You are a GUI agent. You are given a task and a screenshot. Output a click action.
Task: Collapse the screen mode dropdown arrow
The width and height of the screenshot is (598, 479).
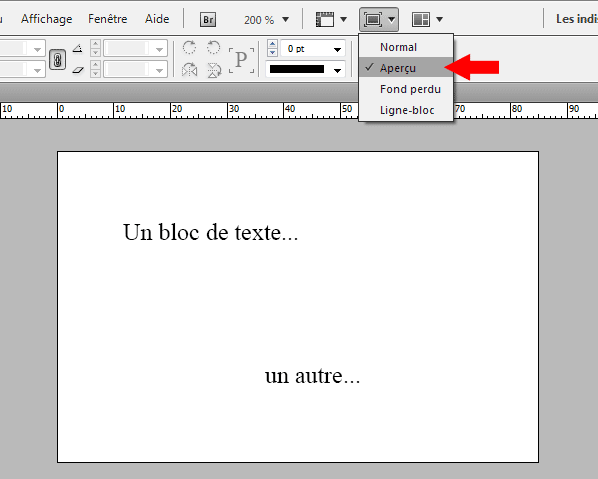click(x=392, y=19)
